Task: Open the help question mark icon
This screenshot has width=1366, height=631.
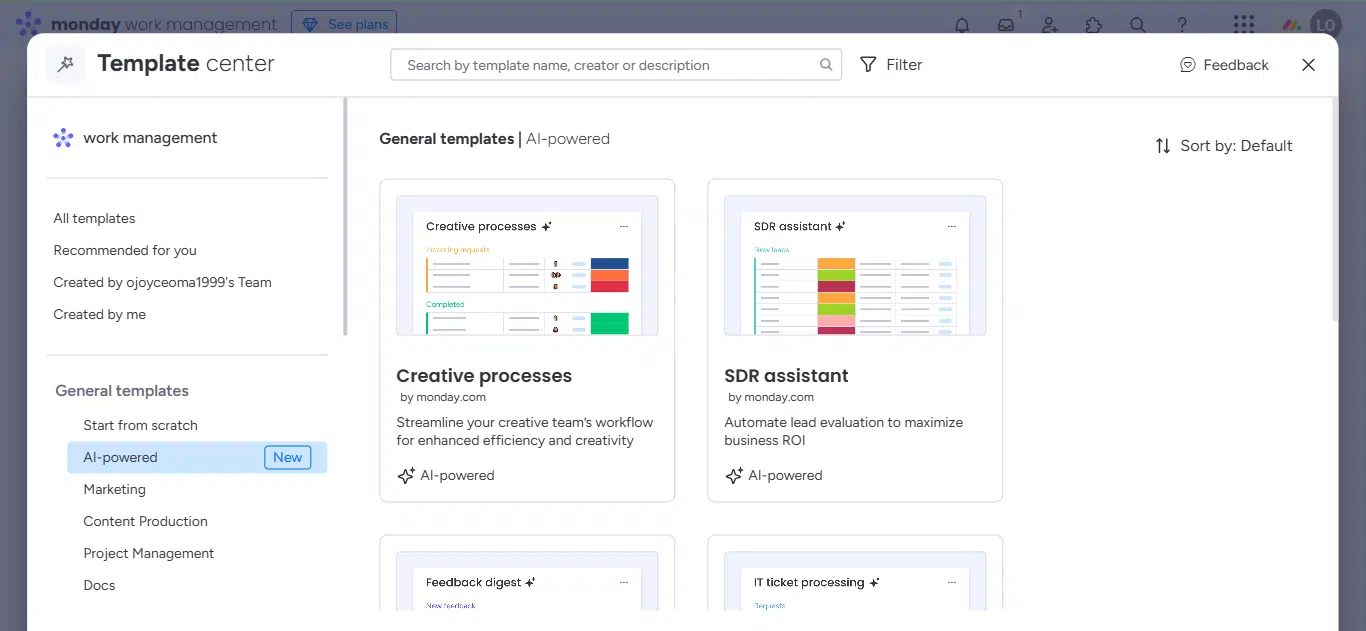Action: coord(1182,25)
